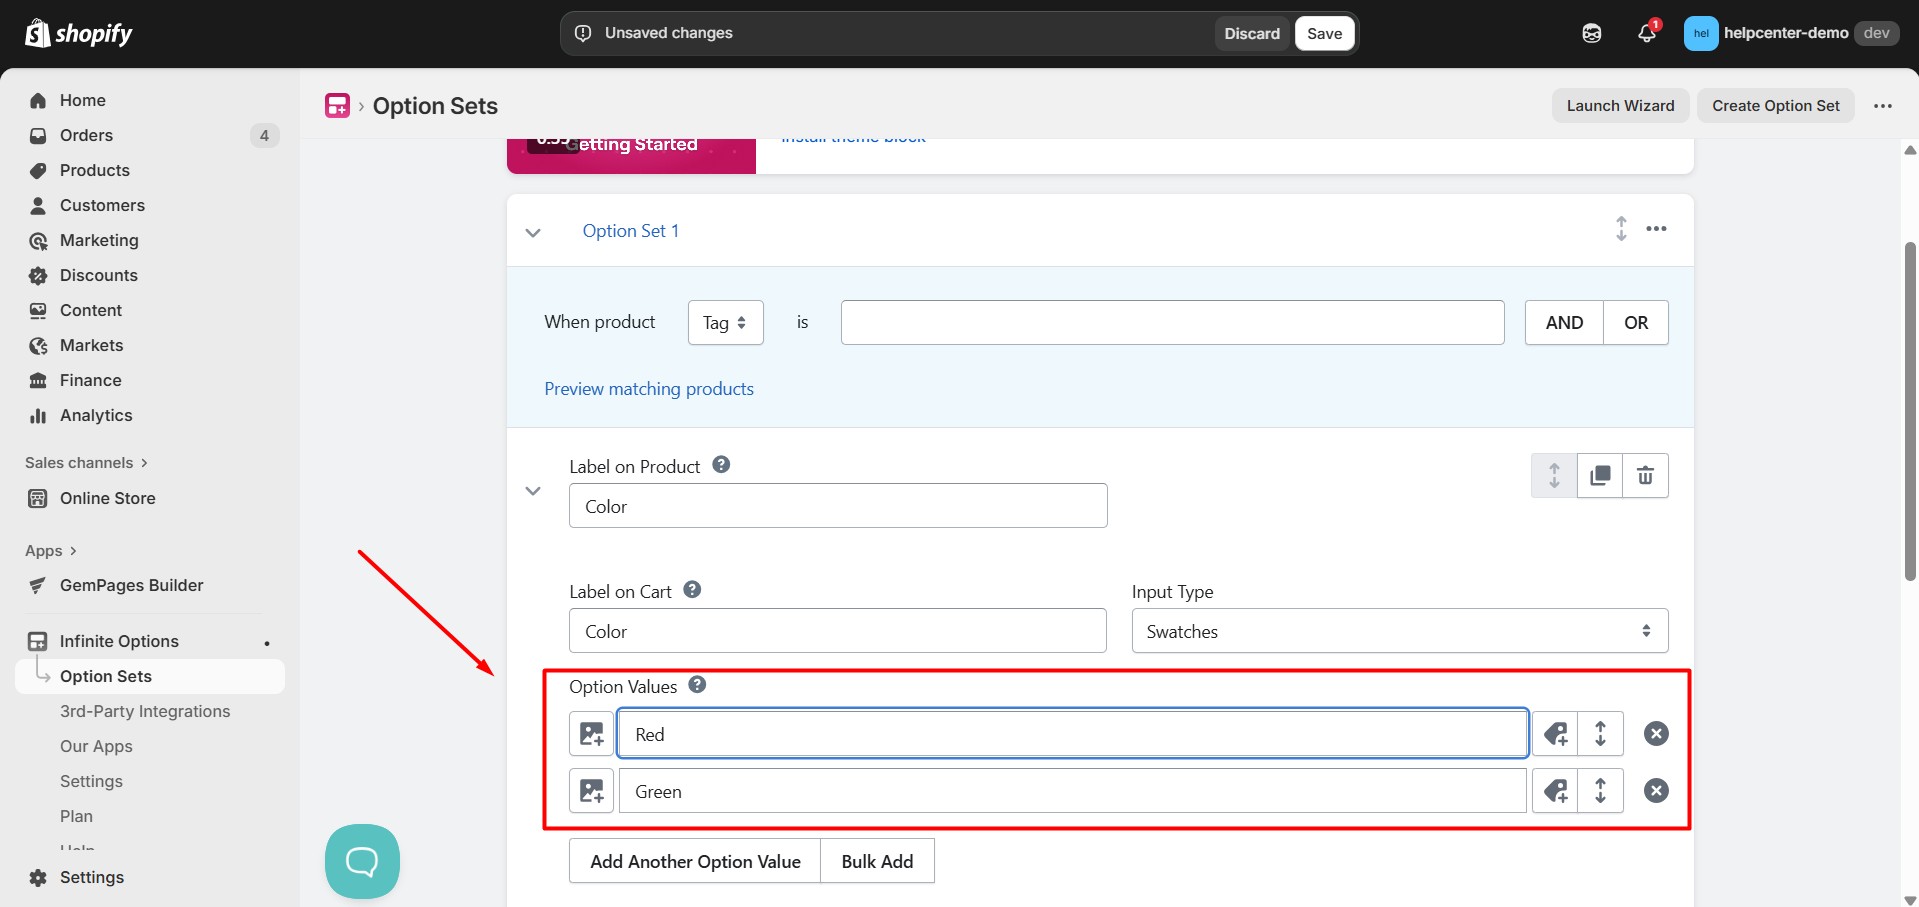Select the AND condition toggle

(1562, 322)
